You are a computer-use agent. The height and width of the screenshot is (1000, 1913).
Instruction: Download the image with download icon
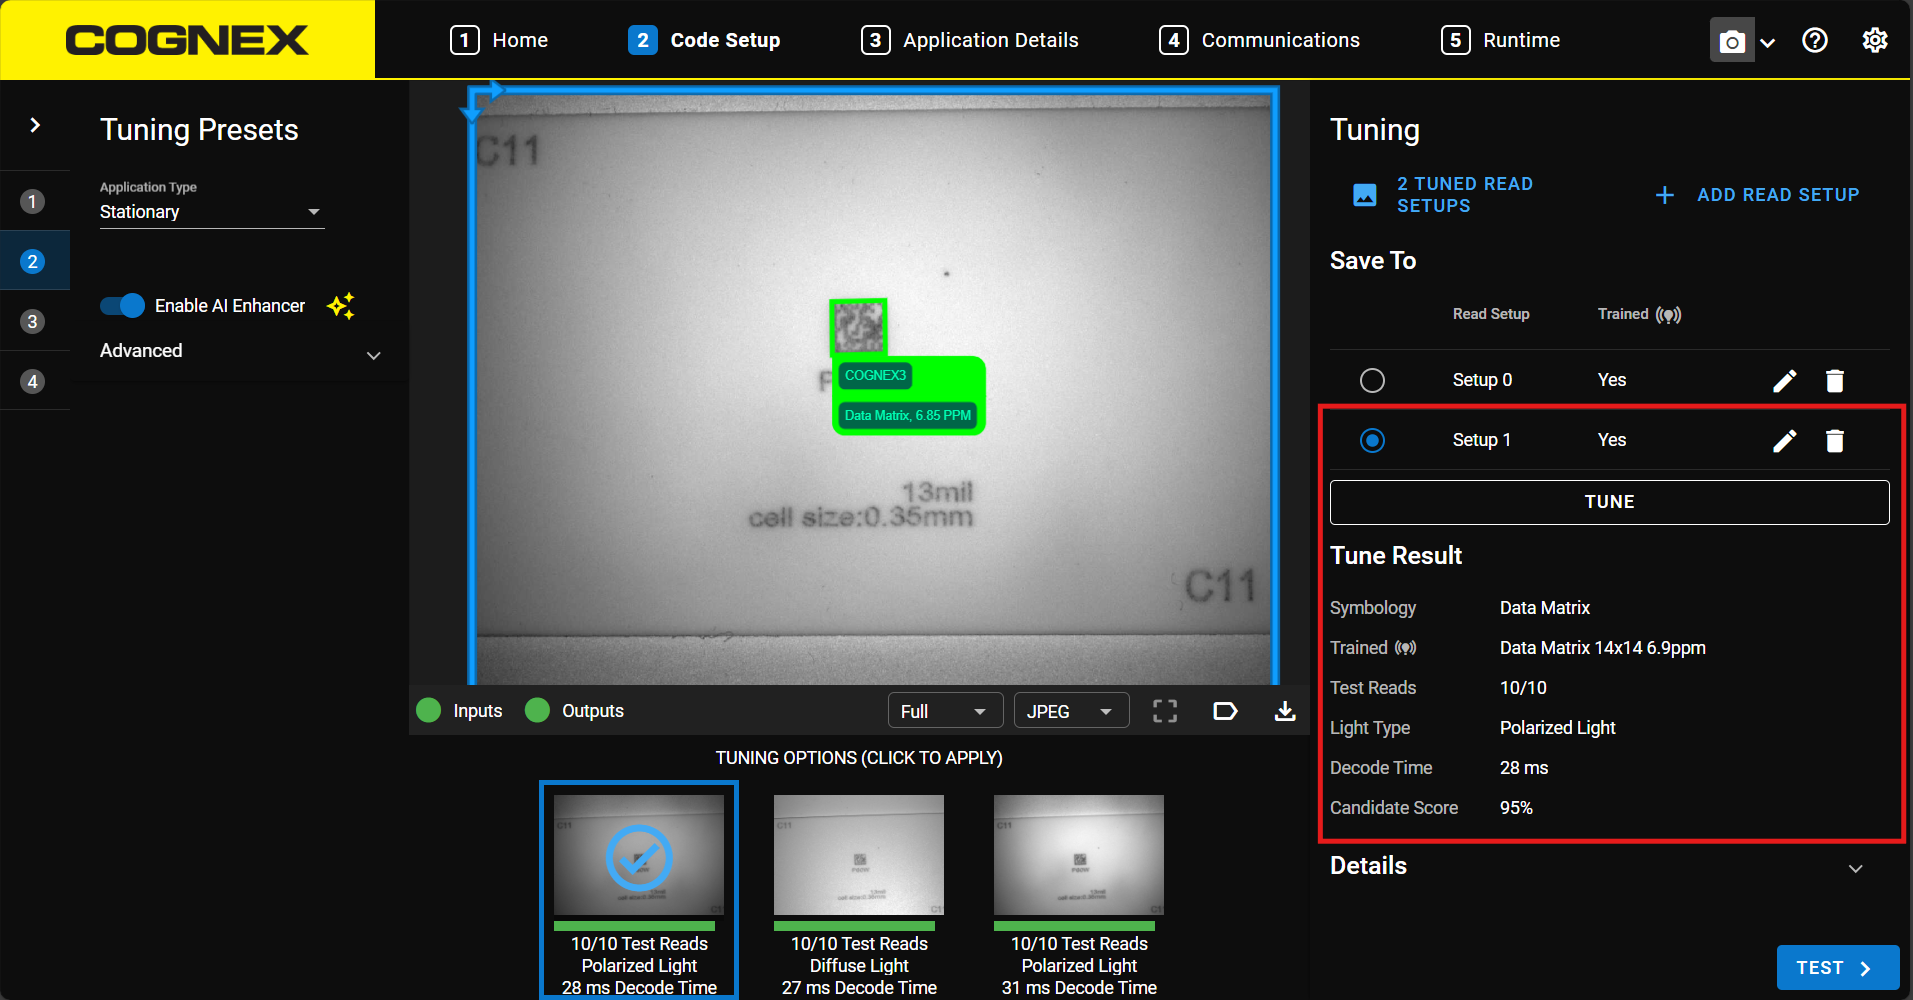(x=1285, y=711)
